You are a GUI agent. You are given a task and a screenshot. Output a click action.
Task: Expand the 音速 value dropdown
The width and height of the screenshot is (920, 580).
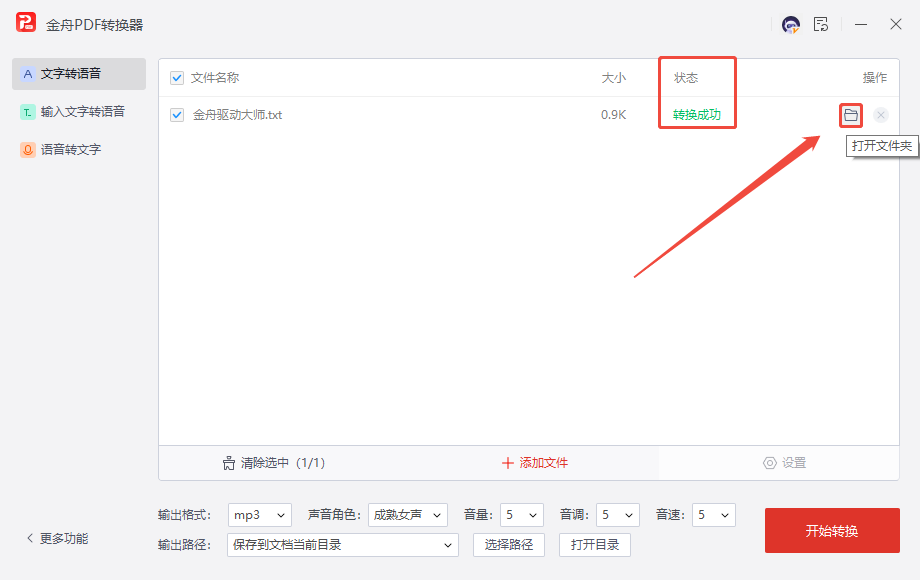pos(713,515)
